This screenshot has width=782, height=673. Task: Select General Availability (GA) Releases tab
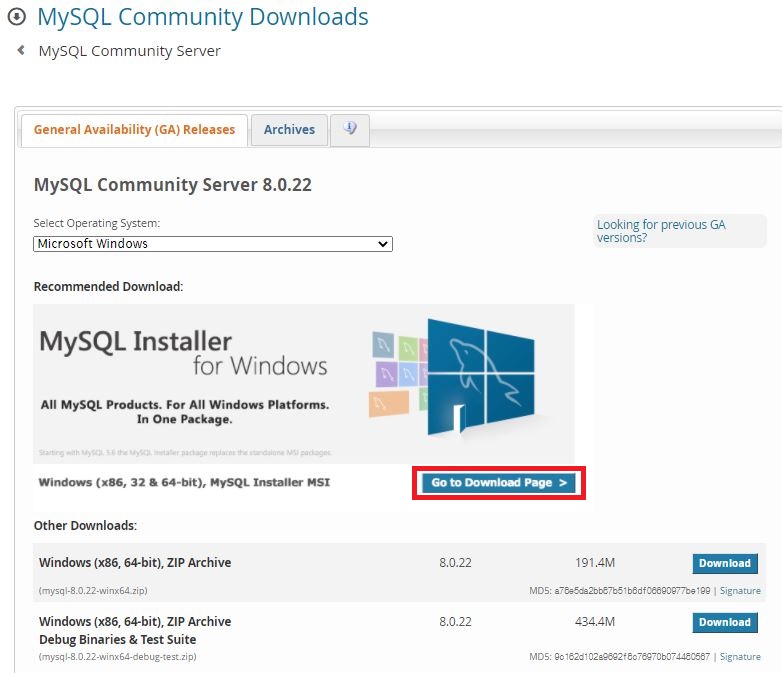pos(134,130)
